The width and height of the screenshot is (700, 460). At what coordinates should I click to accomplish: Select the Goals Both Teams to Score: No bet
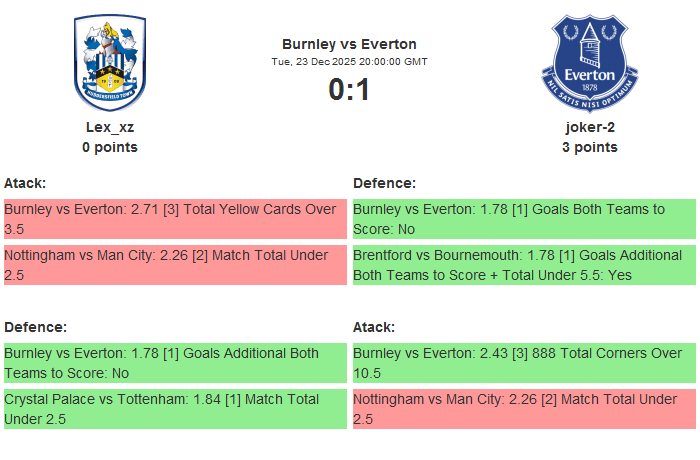click(524, 219)
